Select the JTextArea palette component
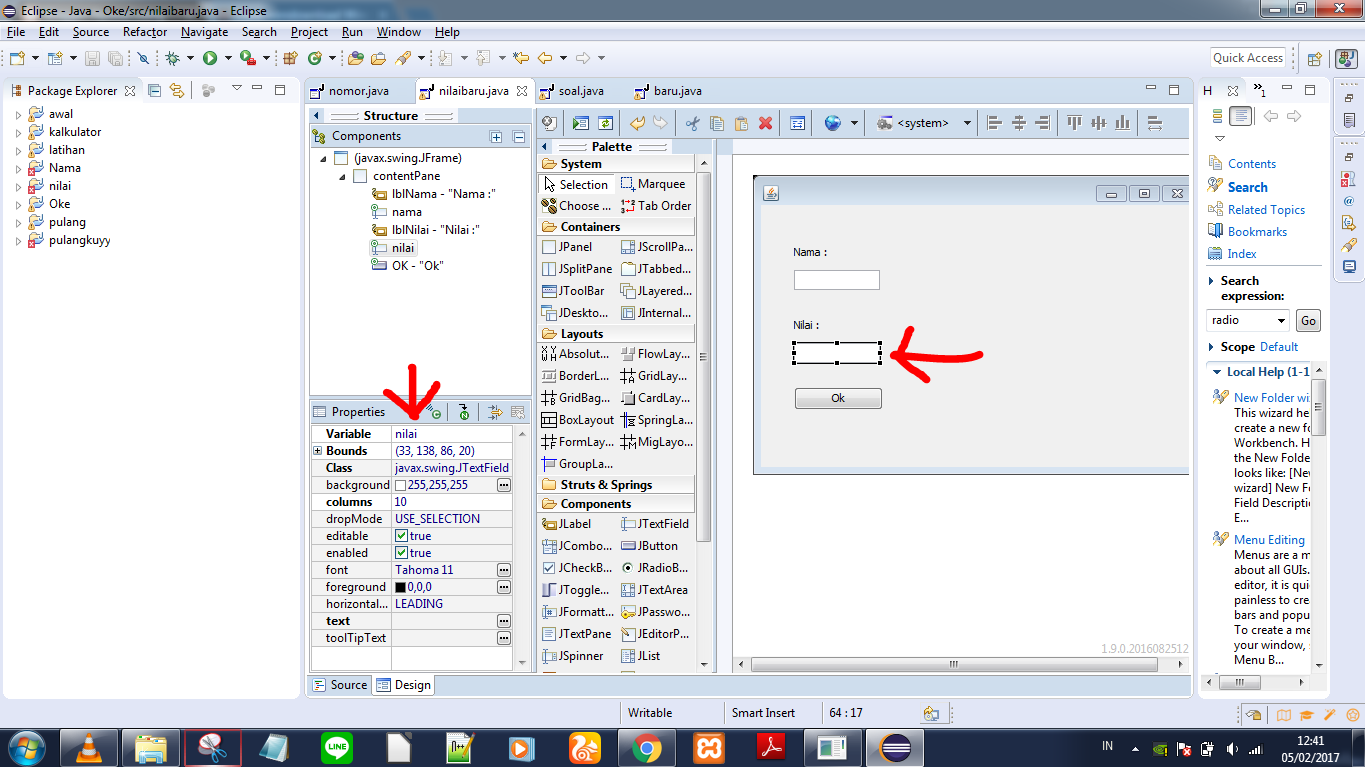 point(655,590)
